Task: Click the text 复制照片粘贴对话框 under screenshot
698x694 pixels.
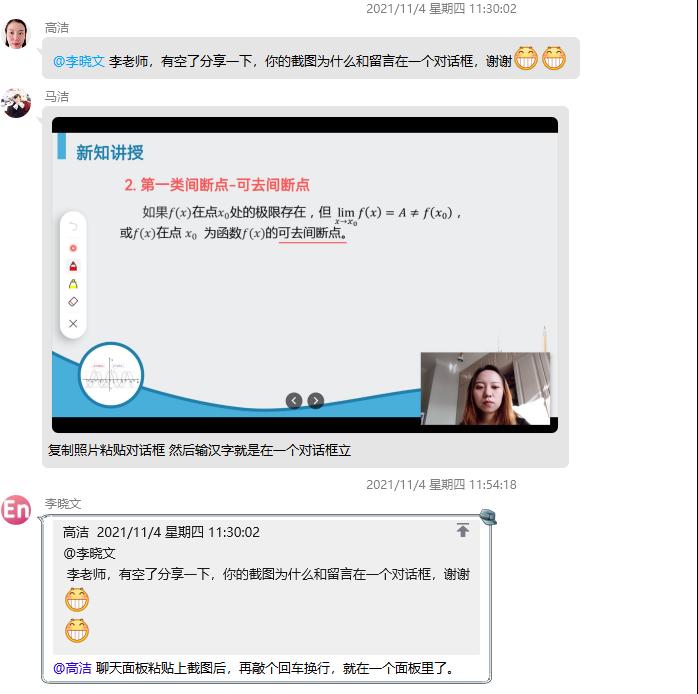Action: point(106,450)
